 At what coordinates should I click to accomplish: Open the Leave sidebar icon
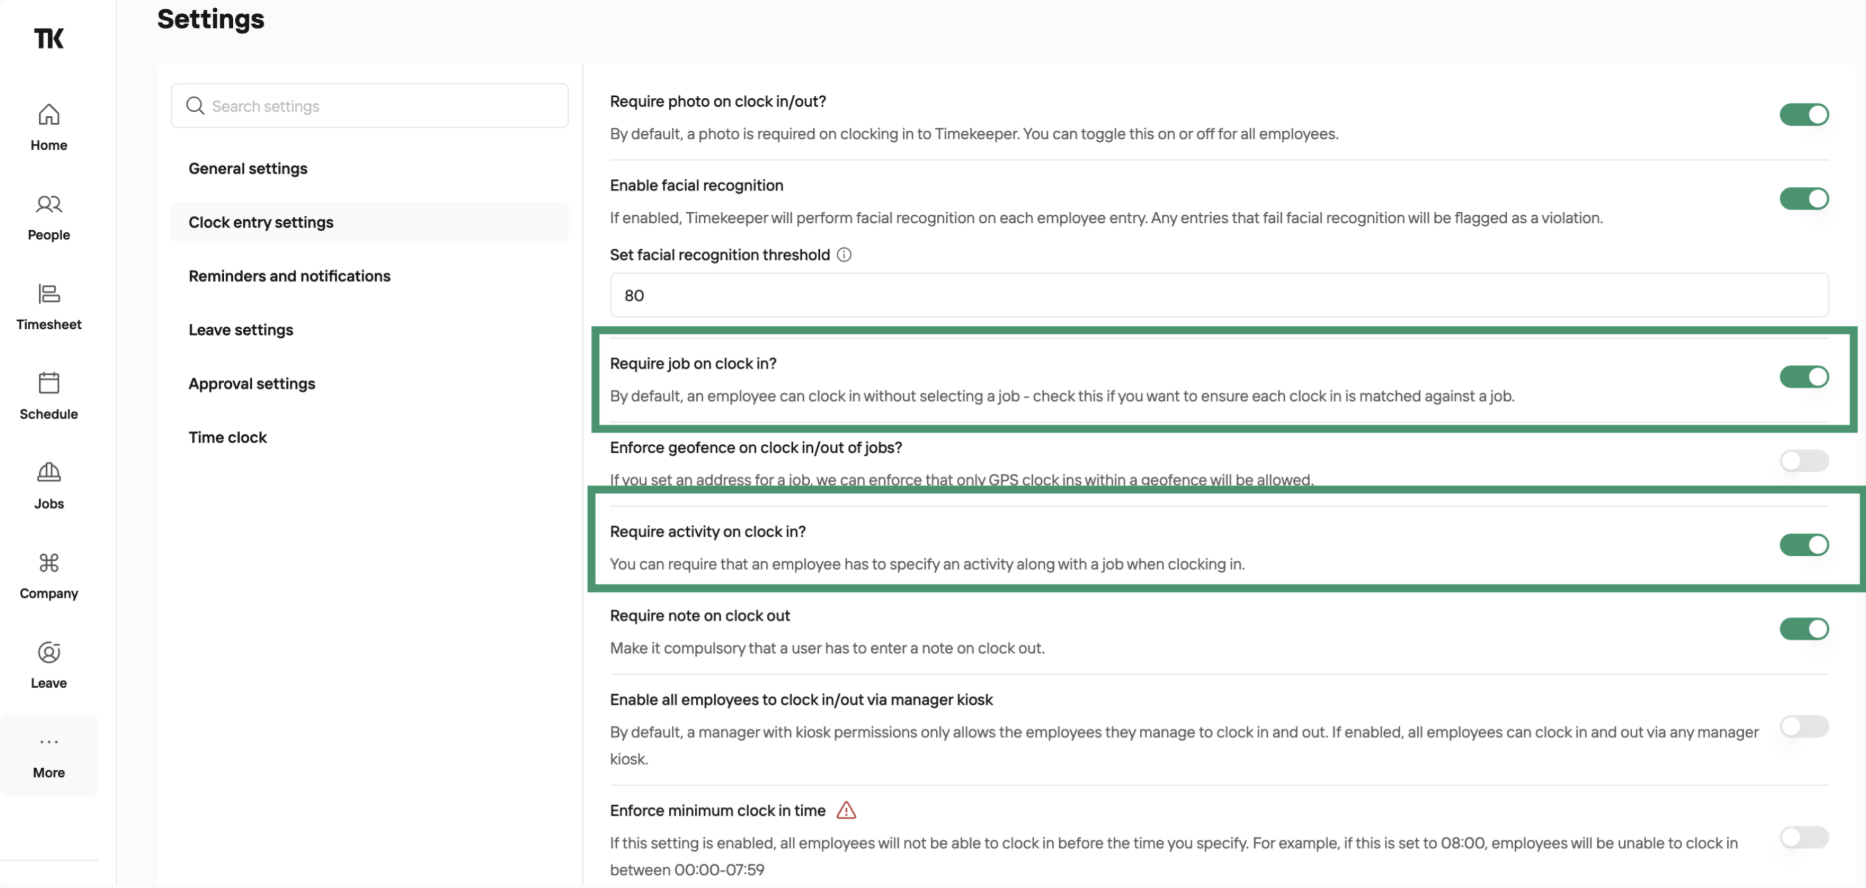point(48,652)
